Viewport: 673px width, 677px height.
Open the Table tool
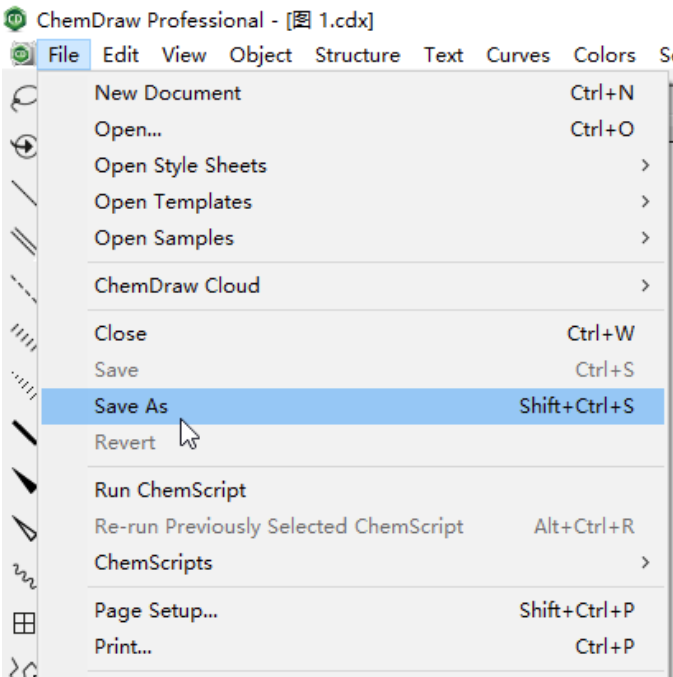pyautogui.click(x=23, y=623)
